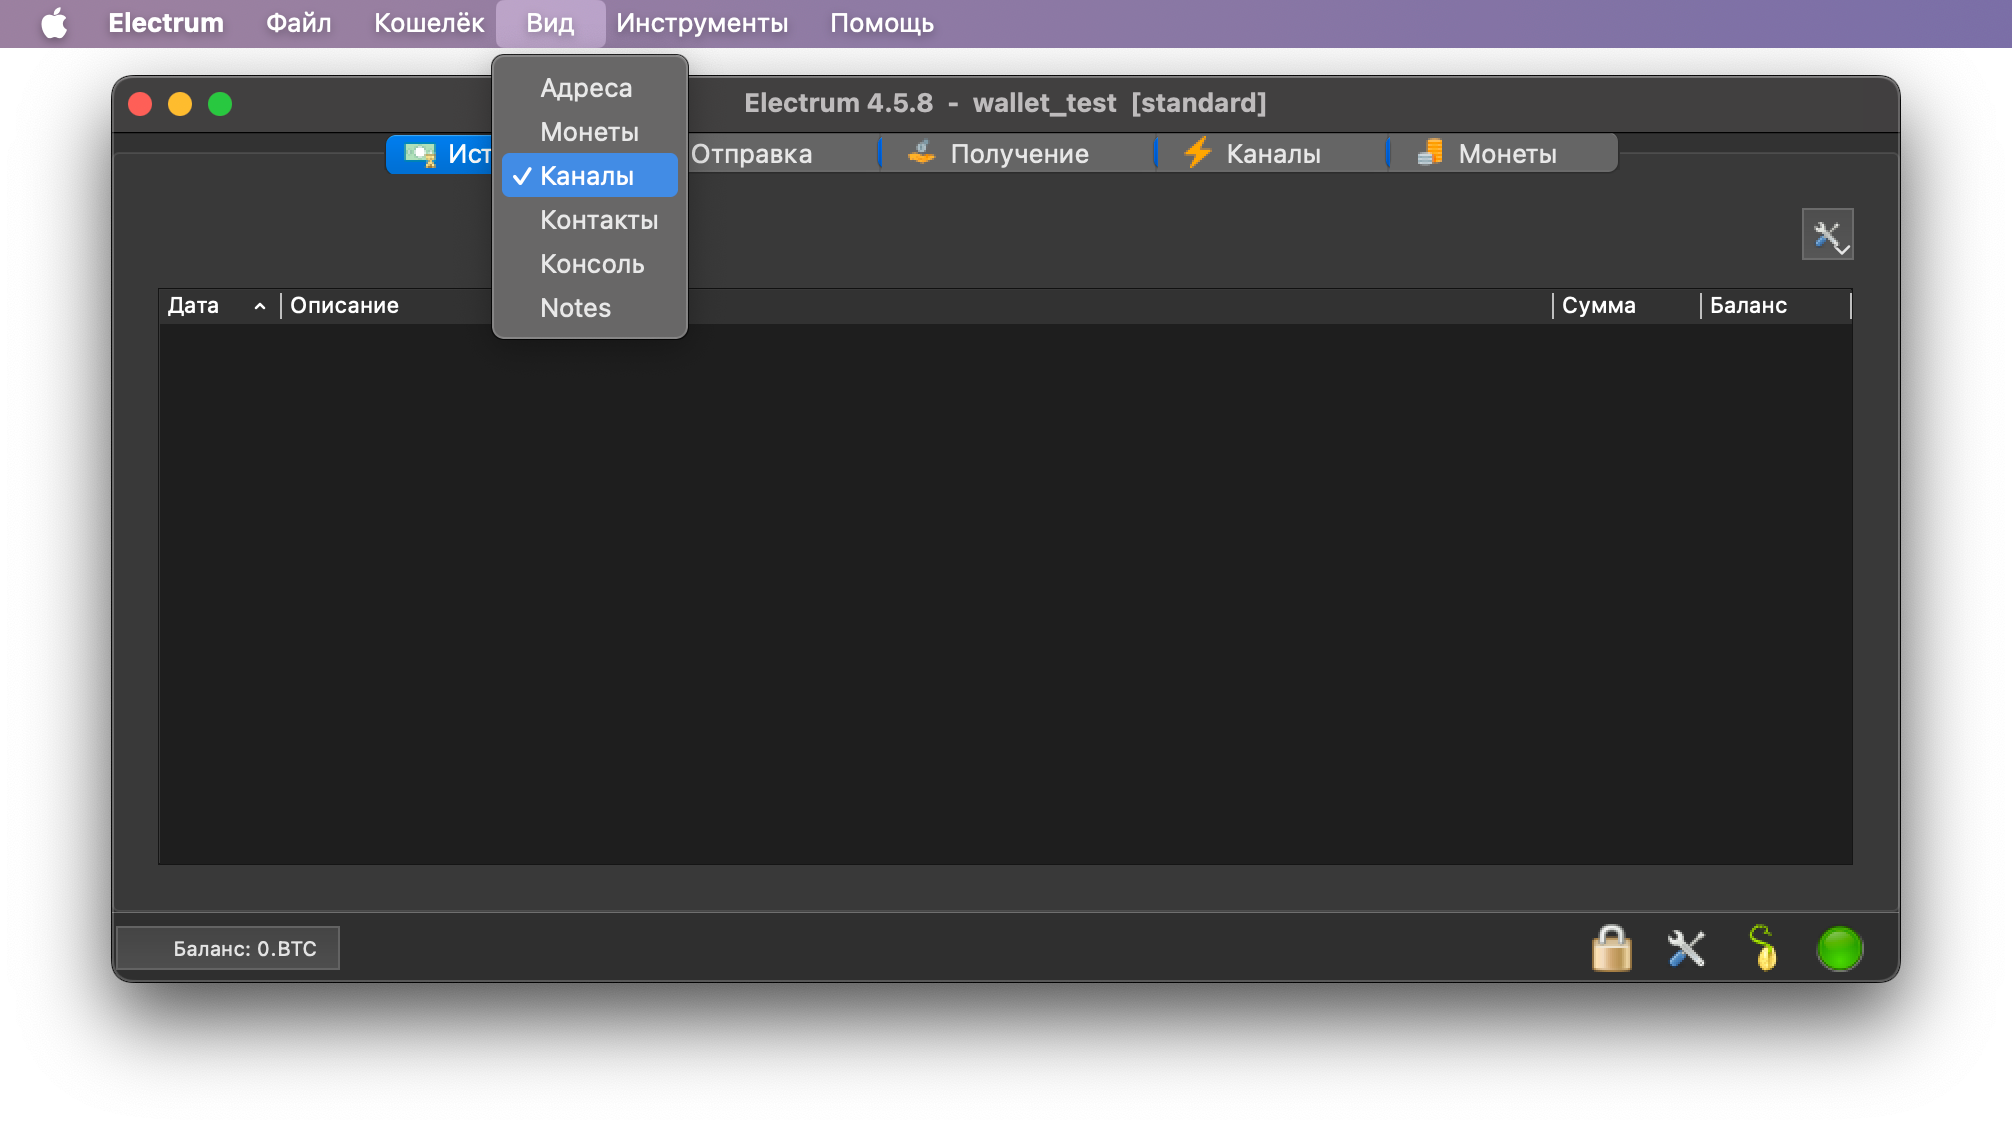Click the Дата sort arrow indicator

[x=260, y=306]
